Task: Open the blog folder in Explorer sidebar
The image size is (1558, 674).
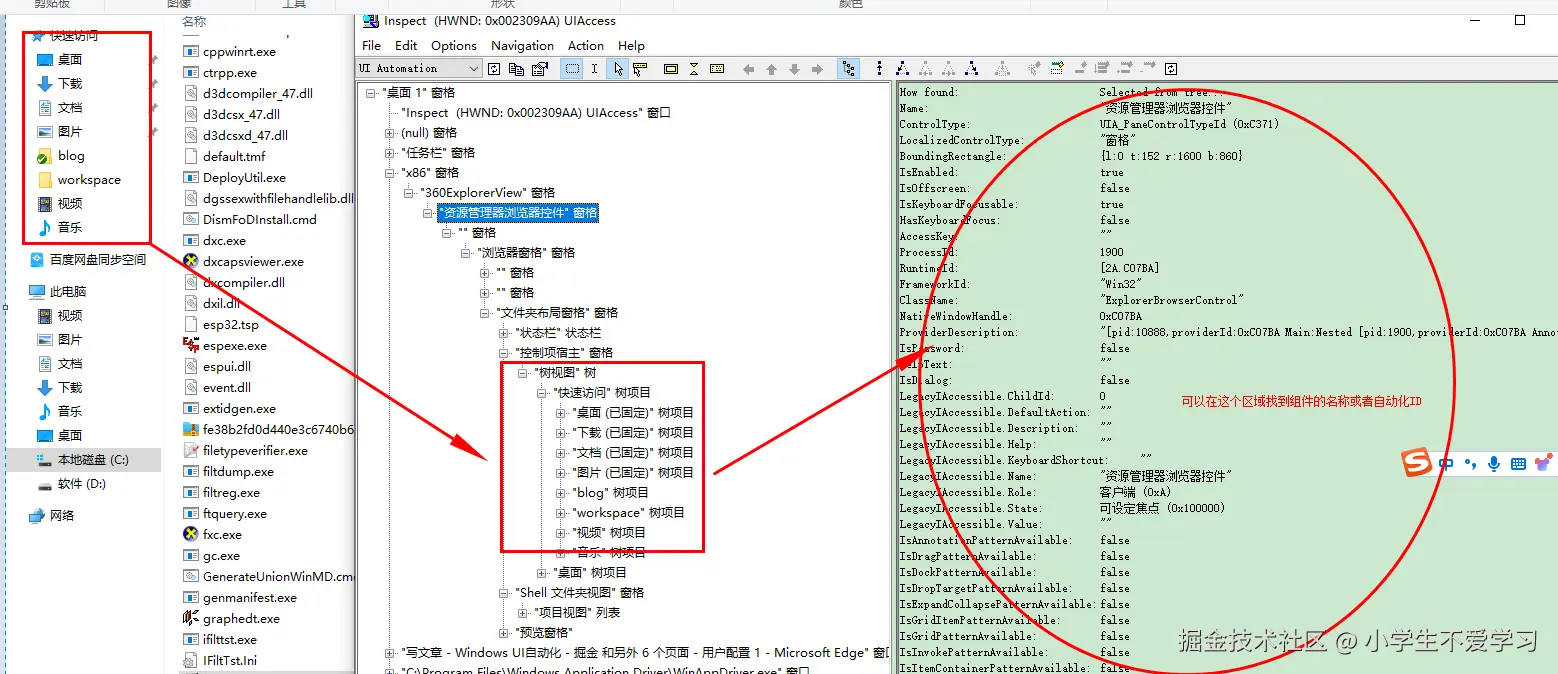Action: point(71,156)
